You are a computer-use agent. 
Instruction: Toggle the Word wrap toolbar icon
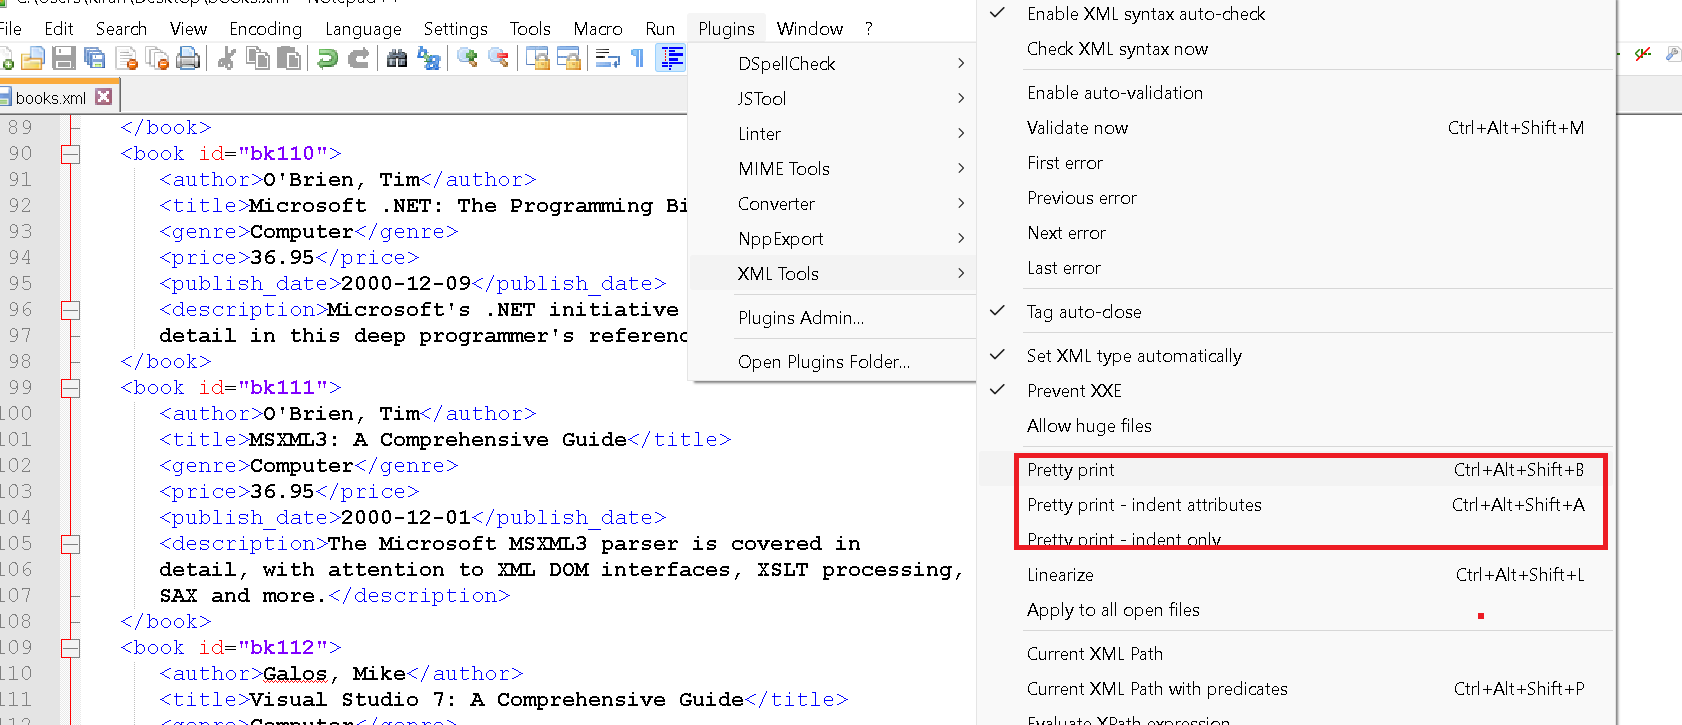pos(607,59)
